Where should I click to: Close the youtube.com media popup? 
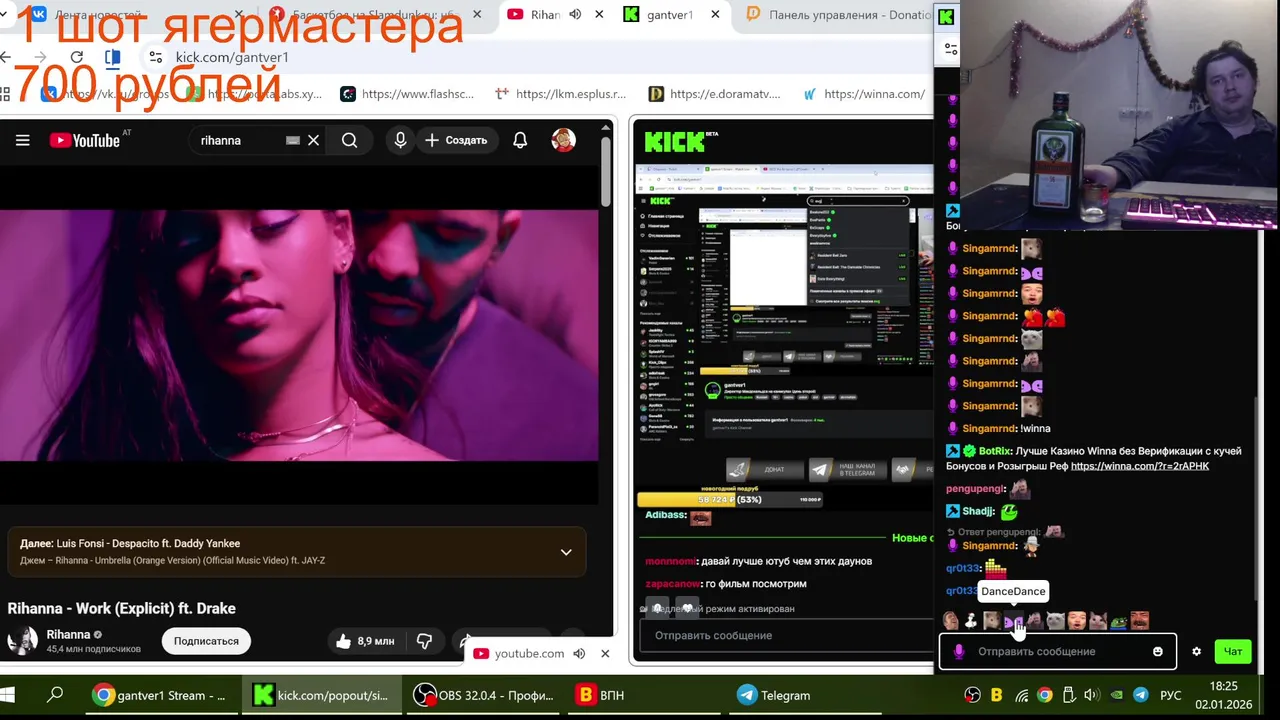pyautogui.click(x=605, y=653)
